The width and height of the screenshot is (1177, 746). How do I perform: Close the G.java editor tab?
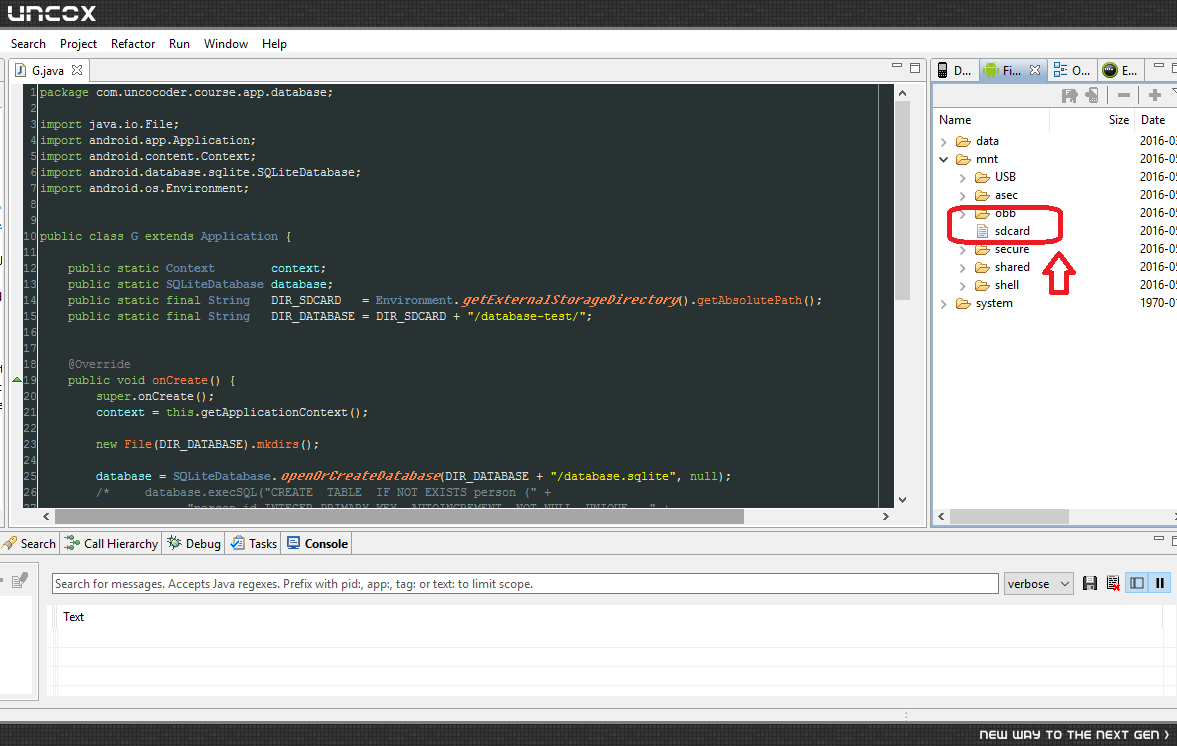(77, 70)
